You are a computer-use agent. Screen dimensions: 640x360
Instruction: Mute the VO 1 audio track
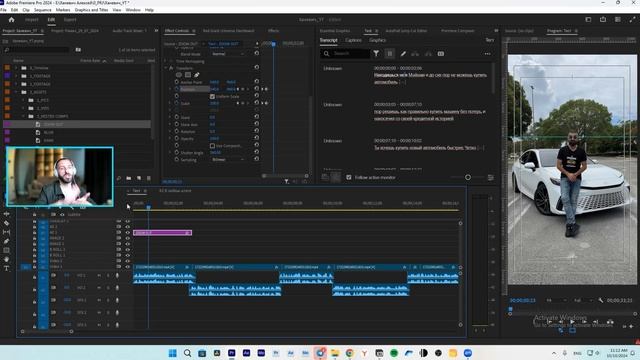99,276
